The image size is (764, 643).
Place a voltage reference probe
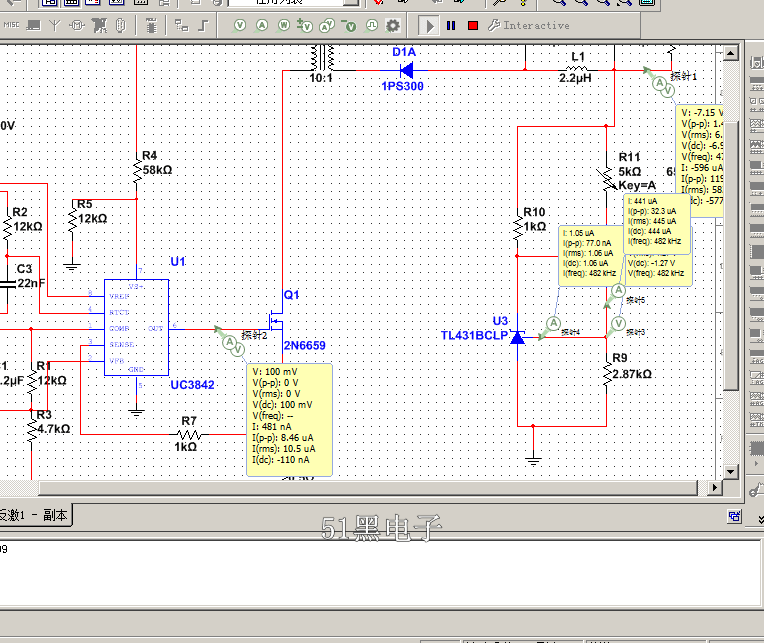[x=349, y=25]
